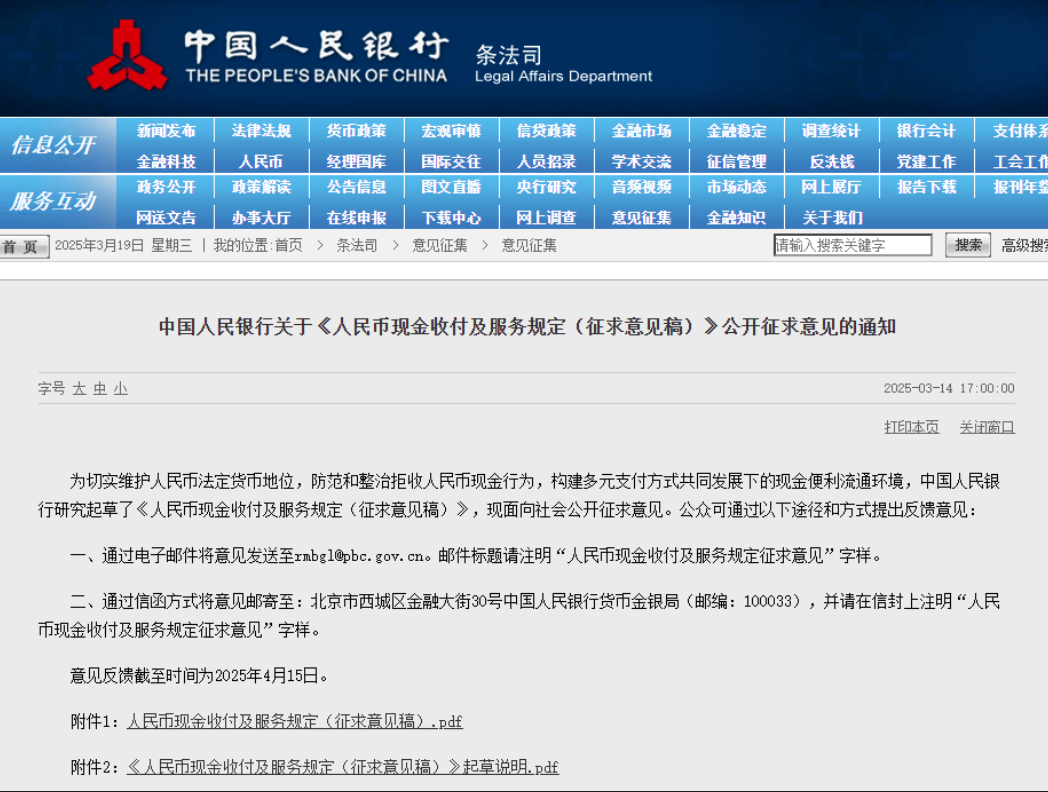The image size is (1048, 792).
Task: Click the search keyword input field
Action: coord(852,245)
